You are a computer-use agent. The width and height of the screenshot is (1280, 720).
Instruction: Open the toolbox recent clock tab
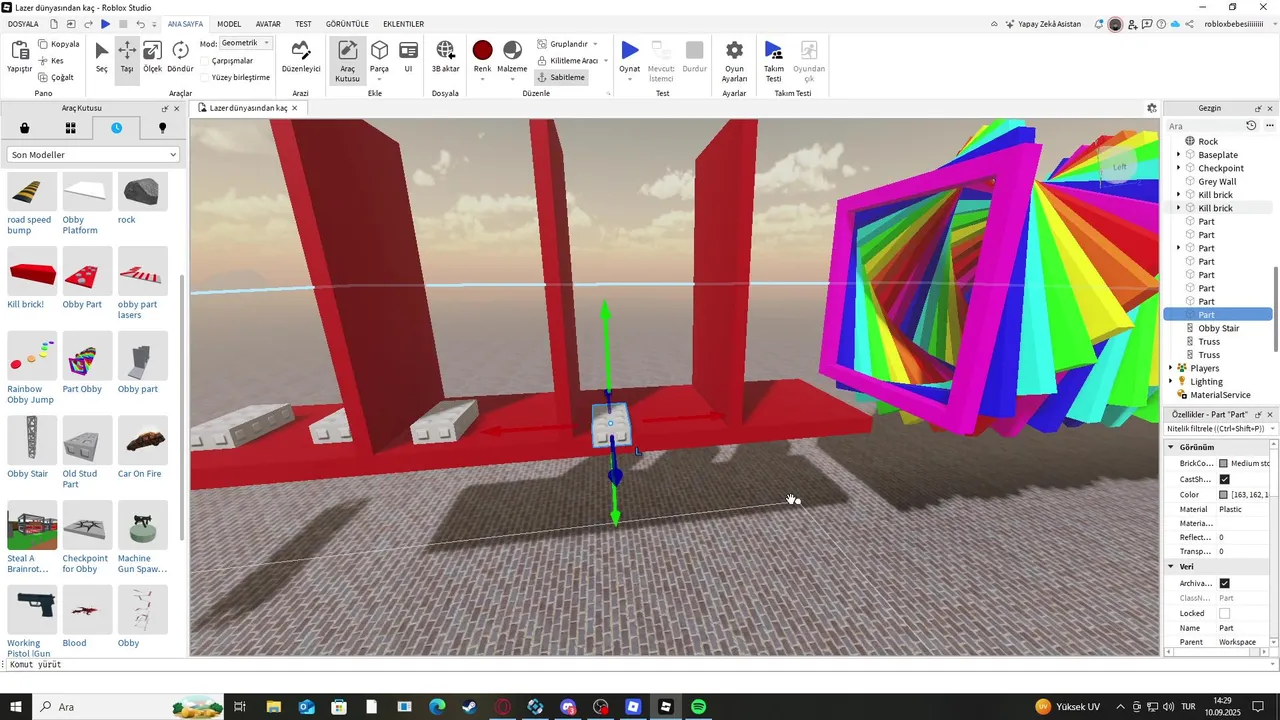pyautogui.click(x=117, y=128)
